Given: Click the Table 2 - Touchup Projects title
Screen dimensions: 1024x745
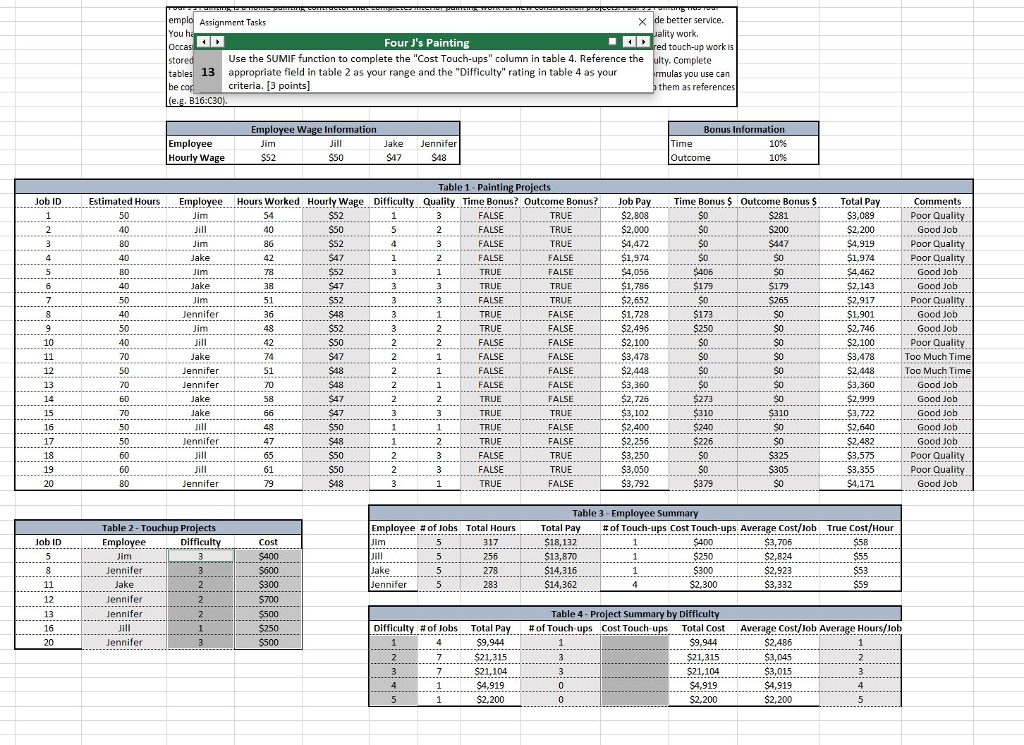Looking at the screenshot, I should point(158,528).
